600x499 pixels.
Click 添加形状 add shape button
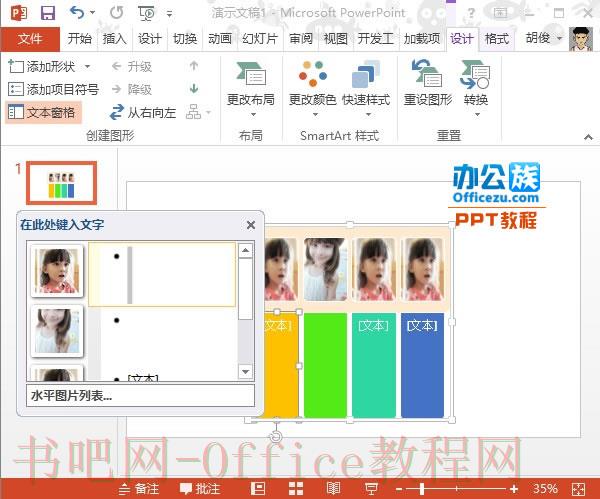pos(41,67)
